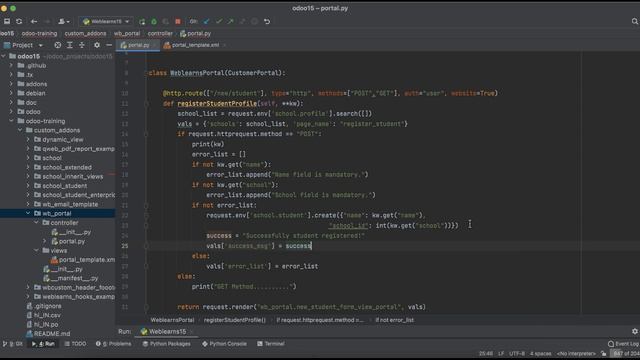Image resolution: width=640 pixels, height=360 pixels.
Task: Collapse the controller folder
Action: click(36, 223)
